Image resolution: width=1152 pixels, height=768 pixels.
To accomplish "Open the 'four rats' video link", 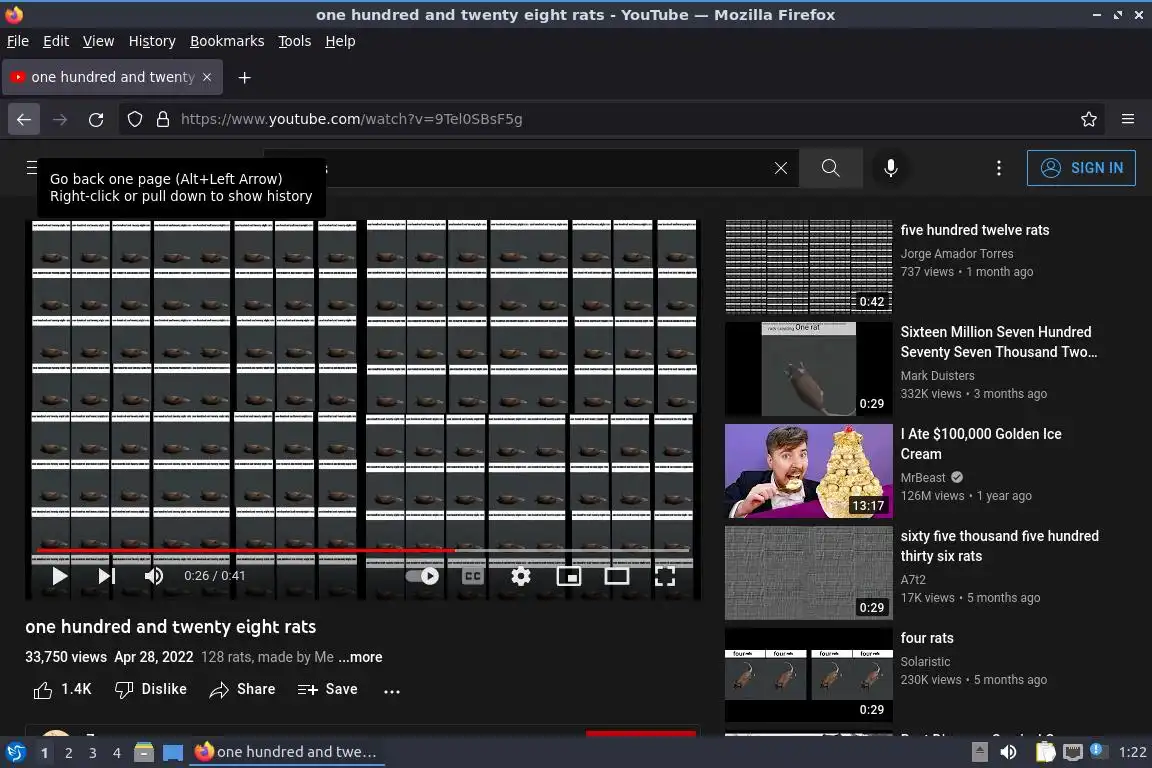I will [926, 638].
